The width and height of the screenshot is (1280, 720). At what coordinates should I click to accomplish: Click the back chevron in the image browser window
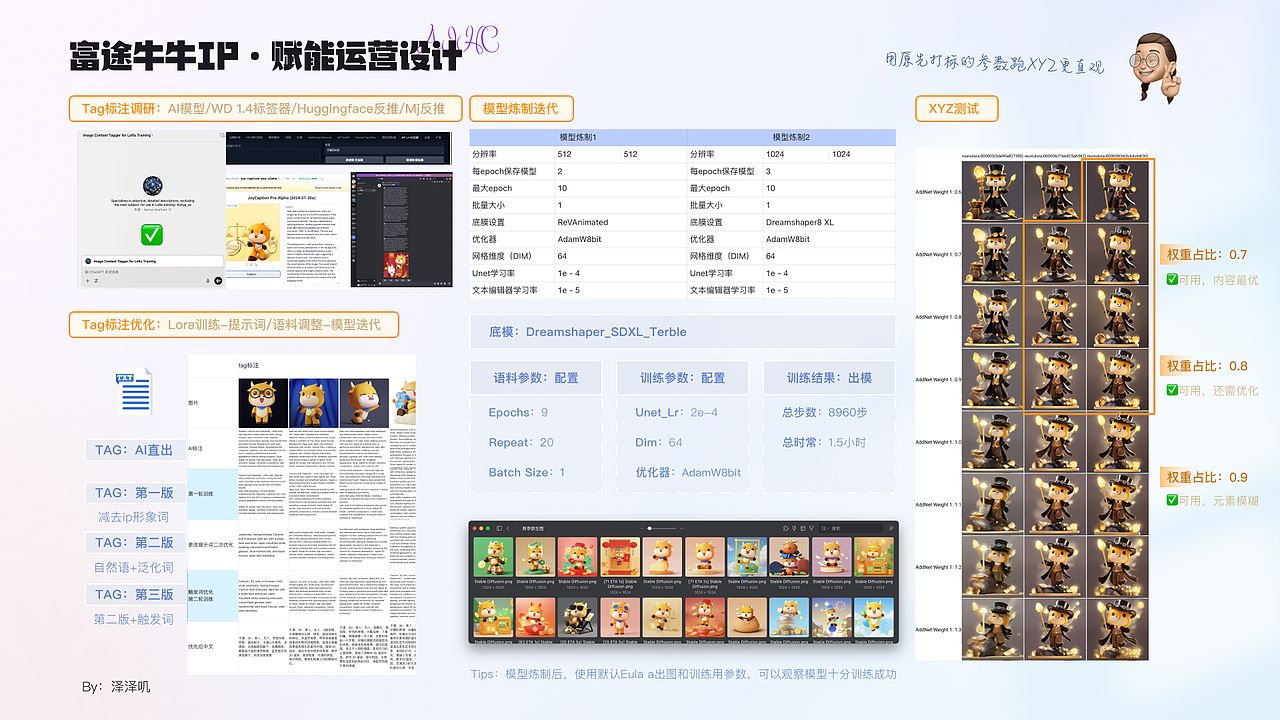(x=508, y=528)
